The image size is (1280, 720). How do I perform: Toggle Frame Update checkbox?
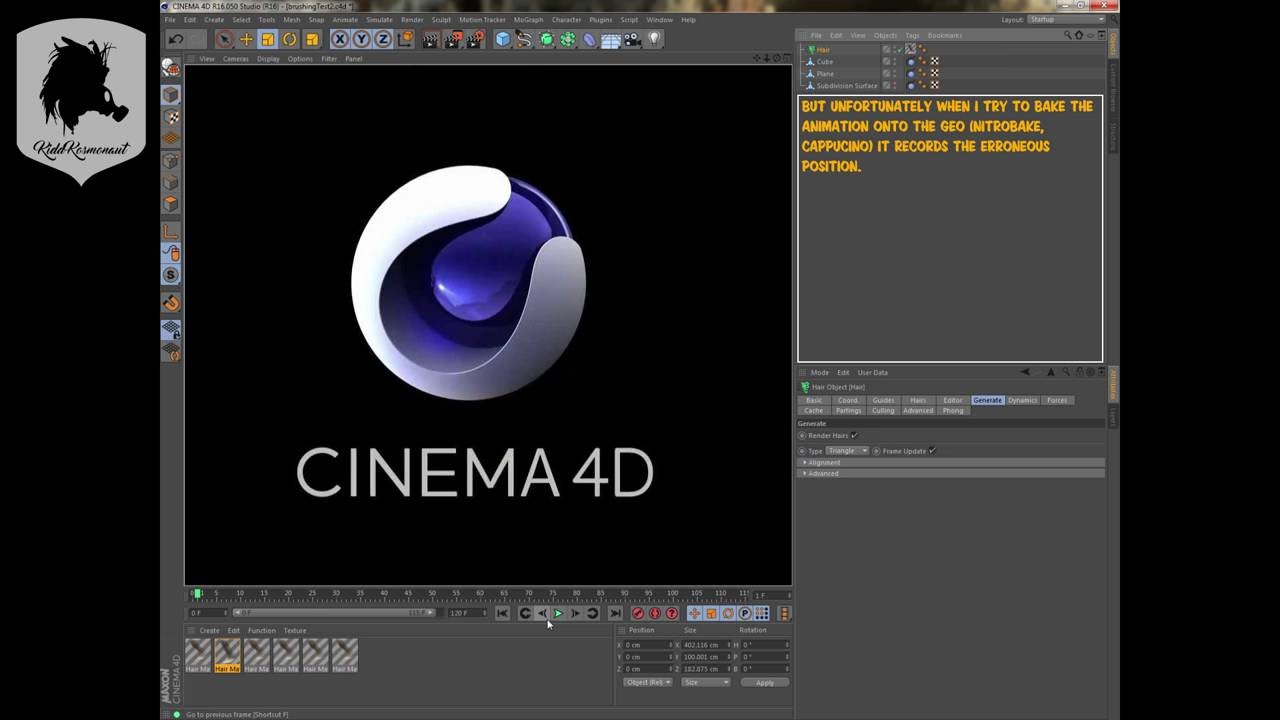point(932,450)
